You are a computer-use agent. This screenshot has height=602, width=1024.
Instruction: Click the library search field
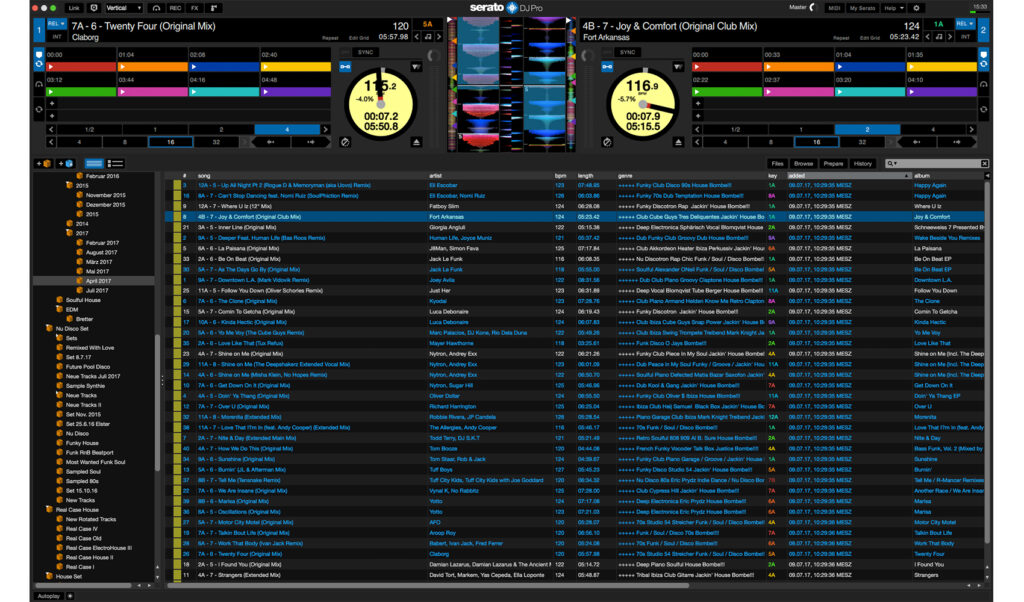tap(936, 163)
